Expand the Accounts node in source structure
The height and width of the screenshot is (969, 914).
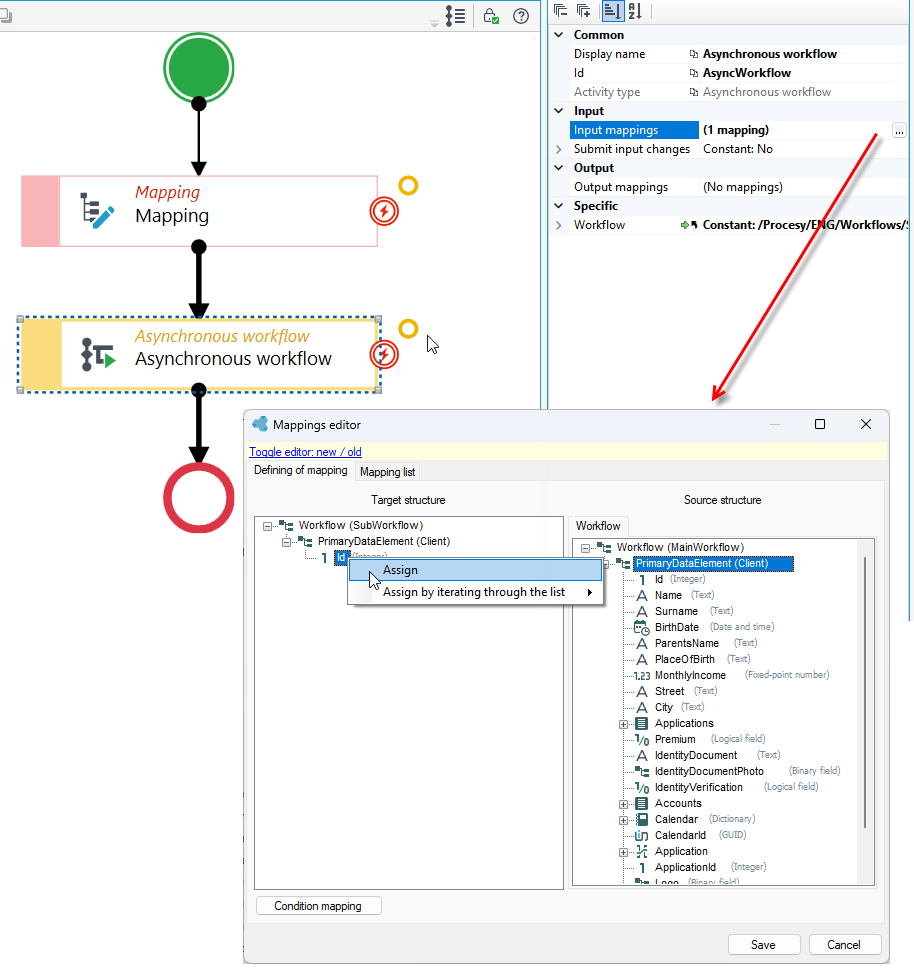[x=624, y=804]
